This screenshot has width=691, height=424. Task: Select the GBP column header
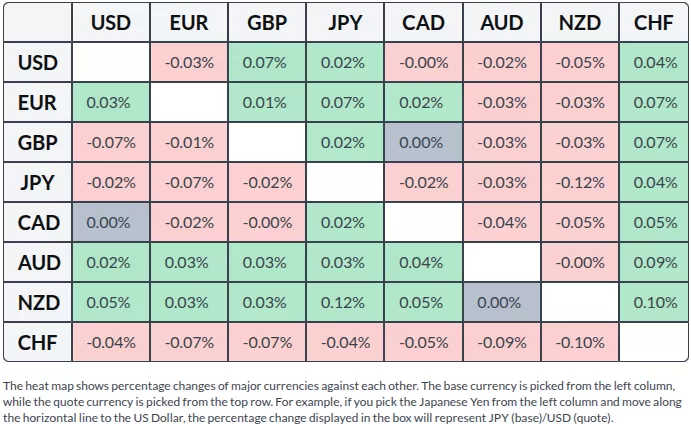pos(267,22)
